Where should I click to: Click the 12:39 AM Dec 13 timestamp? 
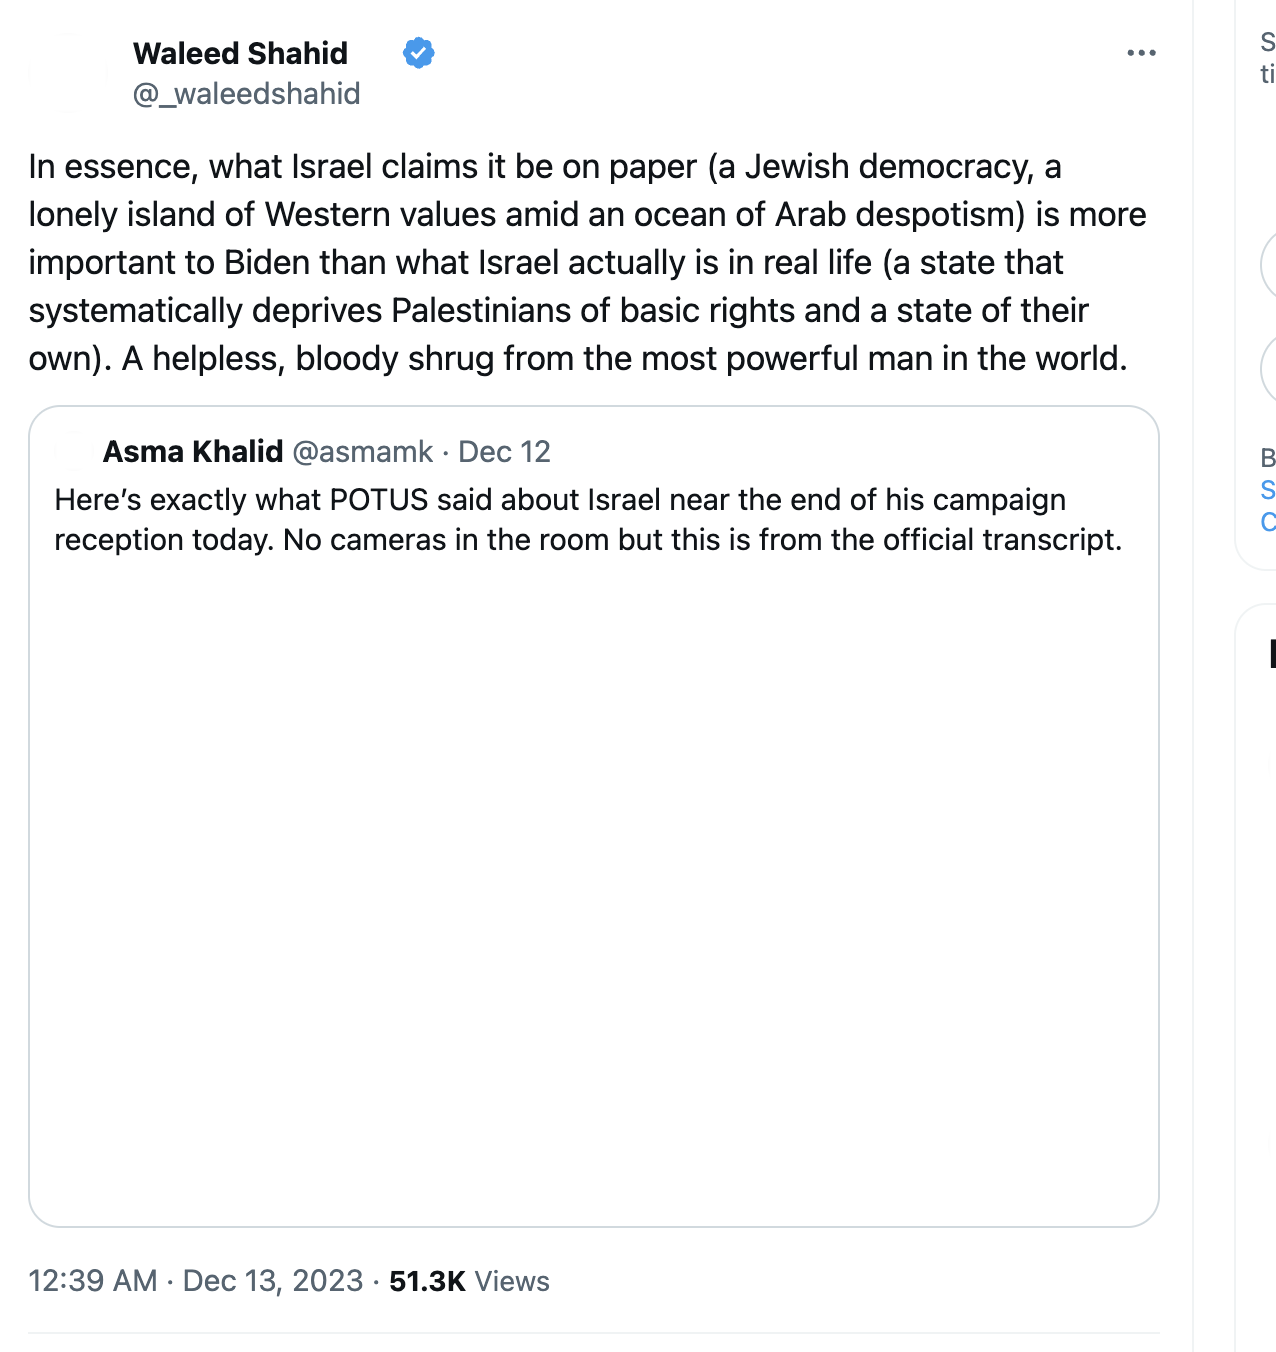point(195,1281)
